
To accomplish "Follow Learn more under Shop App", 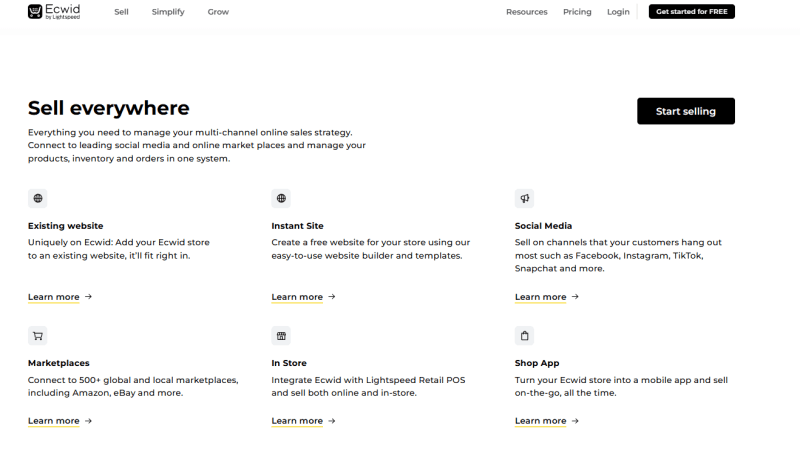I will click(540, 421).
